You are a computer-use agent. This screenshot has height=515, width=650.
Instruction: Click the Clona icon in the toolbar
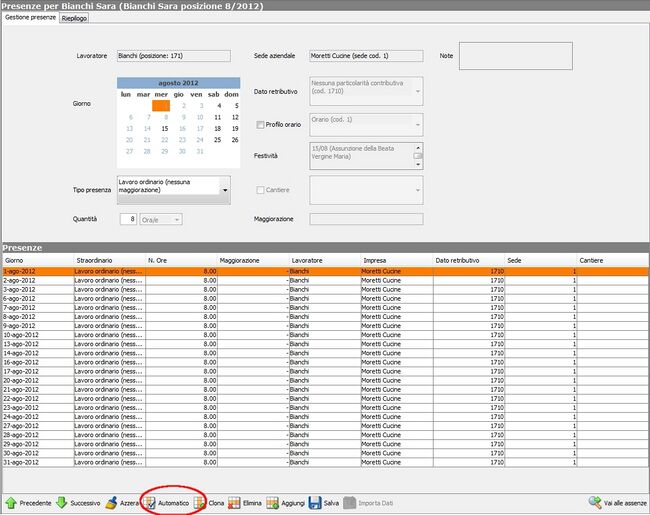click(x=199, y=503)
